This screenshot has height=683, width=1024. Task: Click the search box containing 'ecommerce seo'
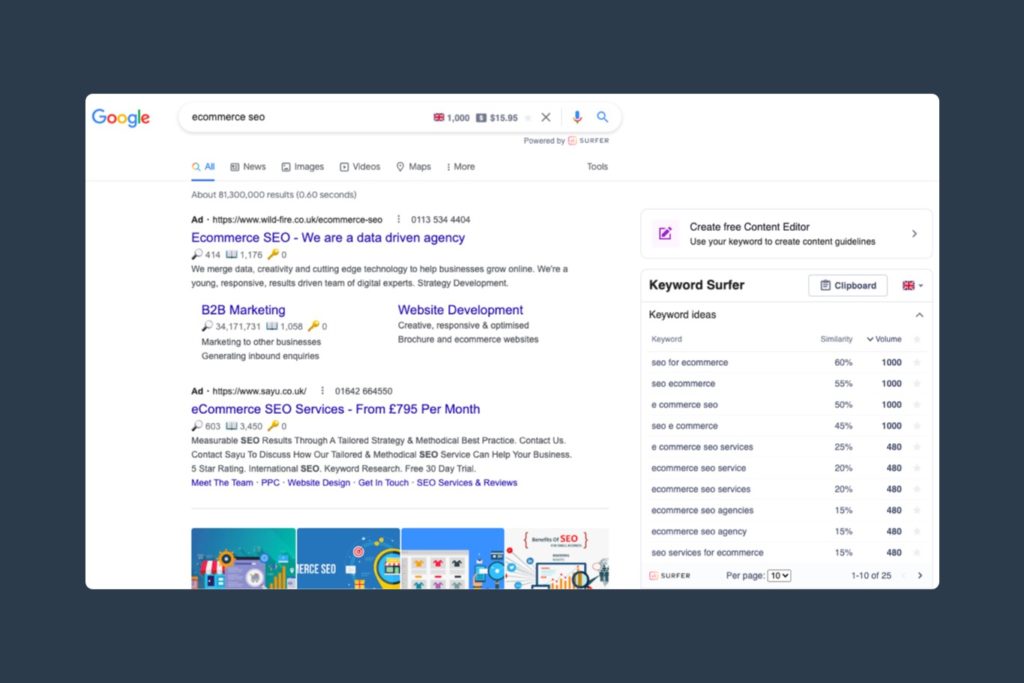tap(300, 117)
